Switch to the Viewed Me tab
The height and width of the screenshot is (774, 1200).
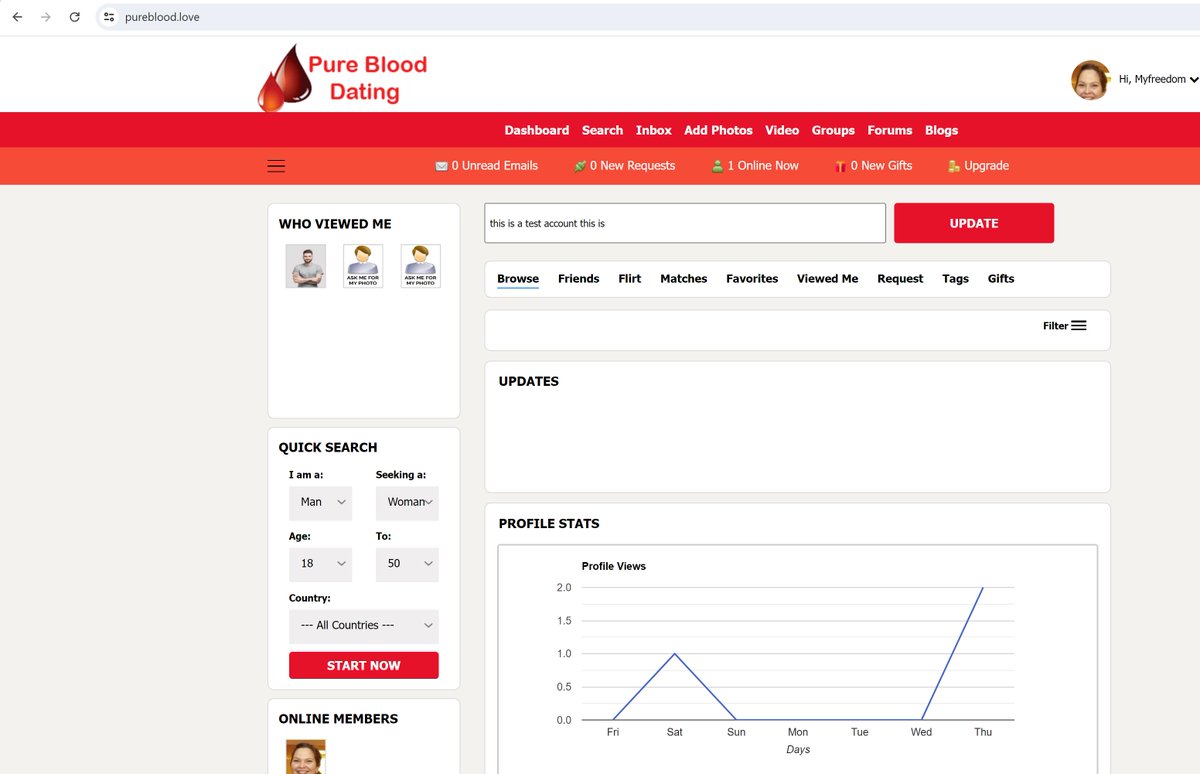(x=827, y=279)
